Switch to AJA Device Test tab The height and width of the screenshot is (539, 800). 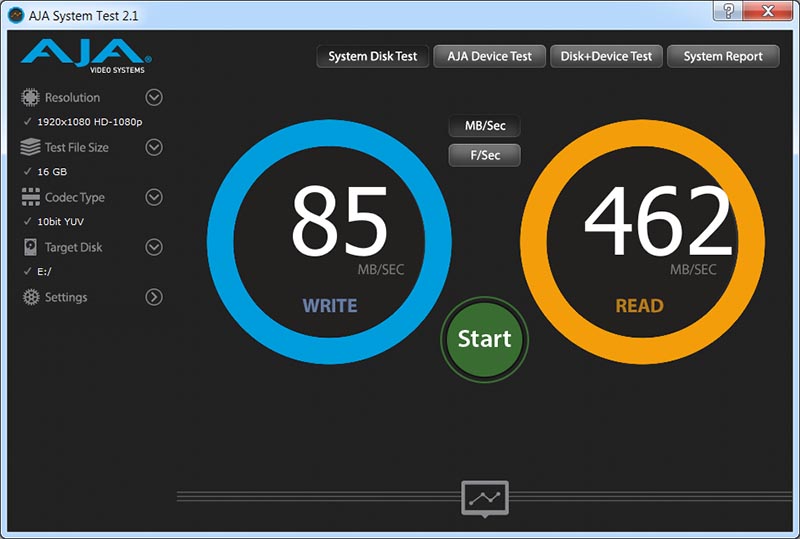point(489,56)
